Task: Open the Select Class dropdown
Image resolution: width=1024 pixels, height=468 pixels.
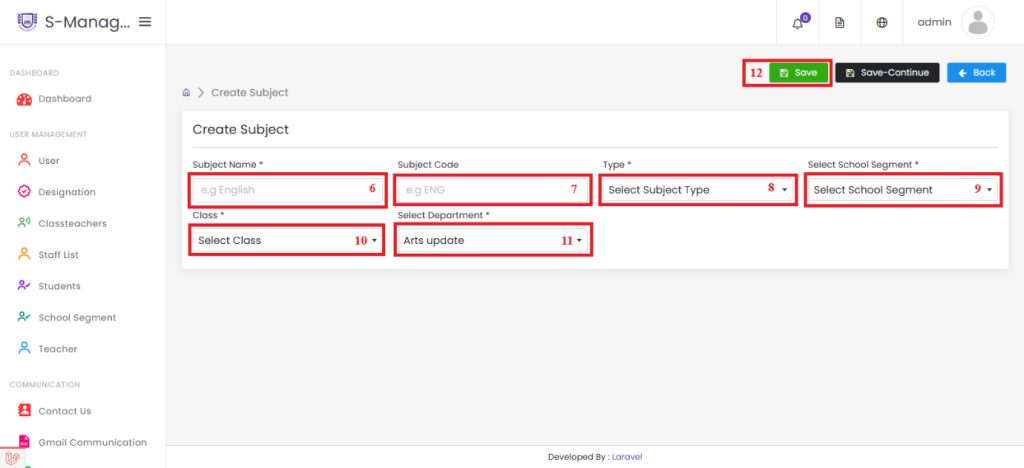Action: pyautogui.click(x=287, y=240)
